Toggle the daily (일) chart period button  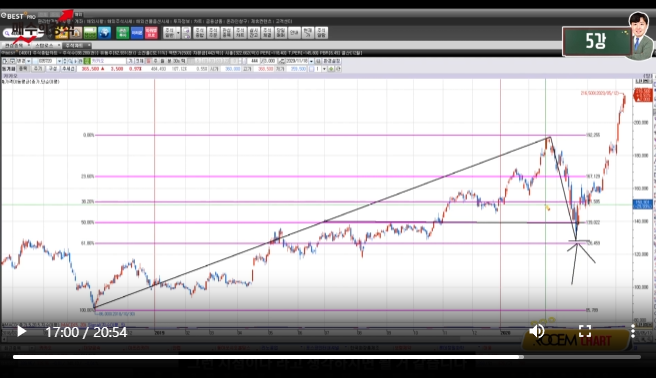(149, 61)
